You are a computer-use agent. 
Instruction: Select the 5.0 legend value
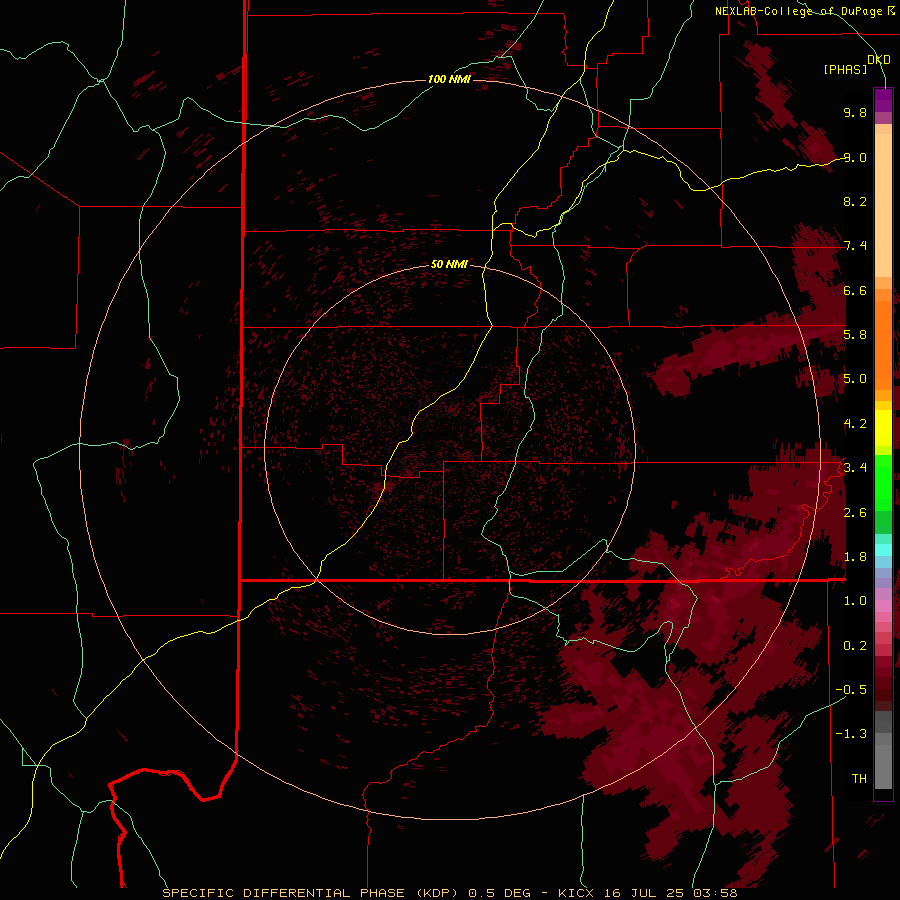point(855,379)
